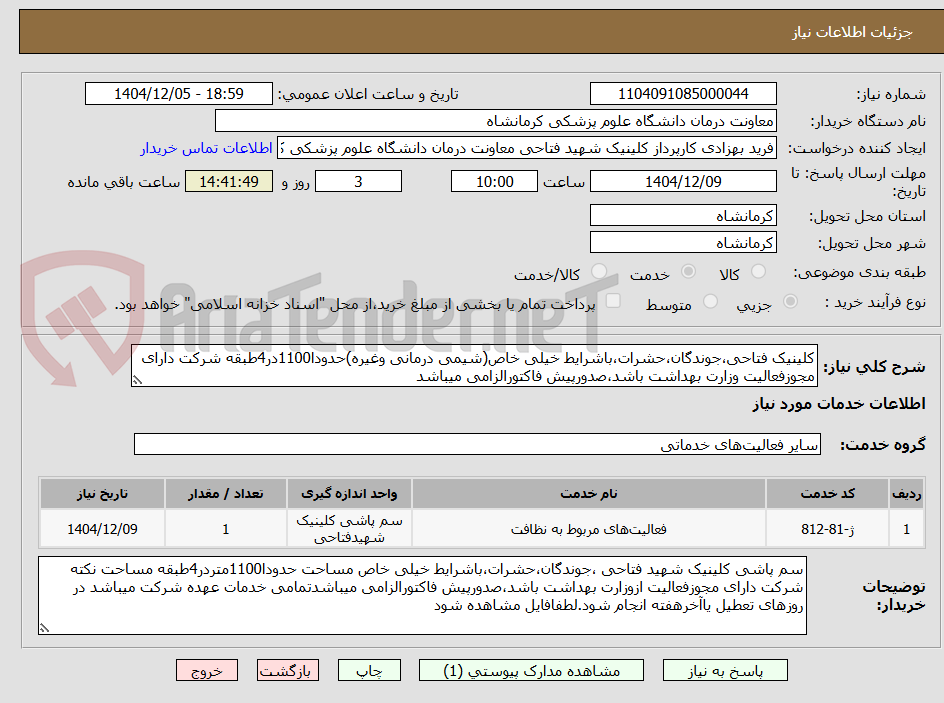Screen dimensions: 944x703
Task: Click the گروه خدمت field
Action: tap(477, 444)
